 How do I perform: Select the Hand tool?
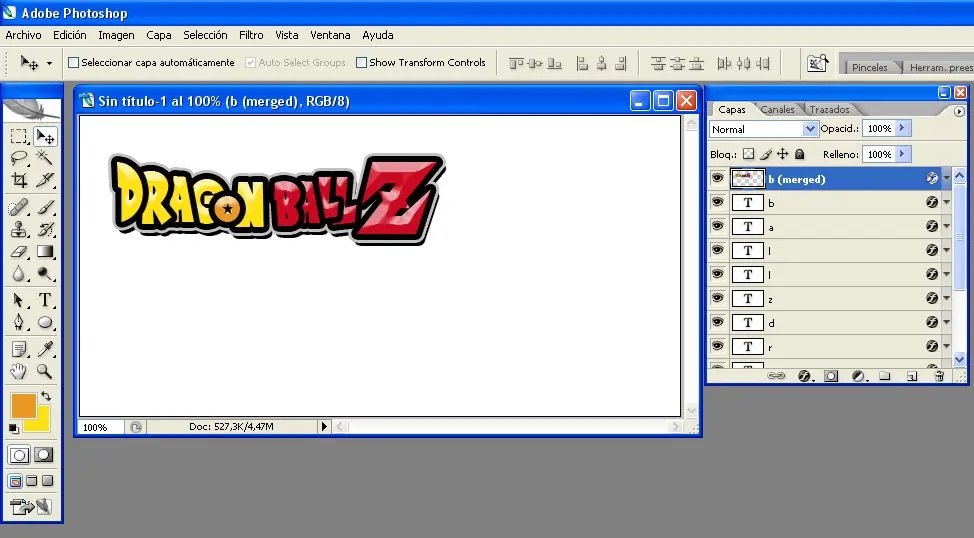[x=19, y=372]
